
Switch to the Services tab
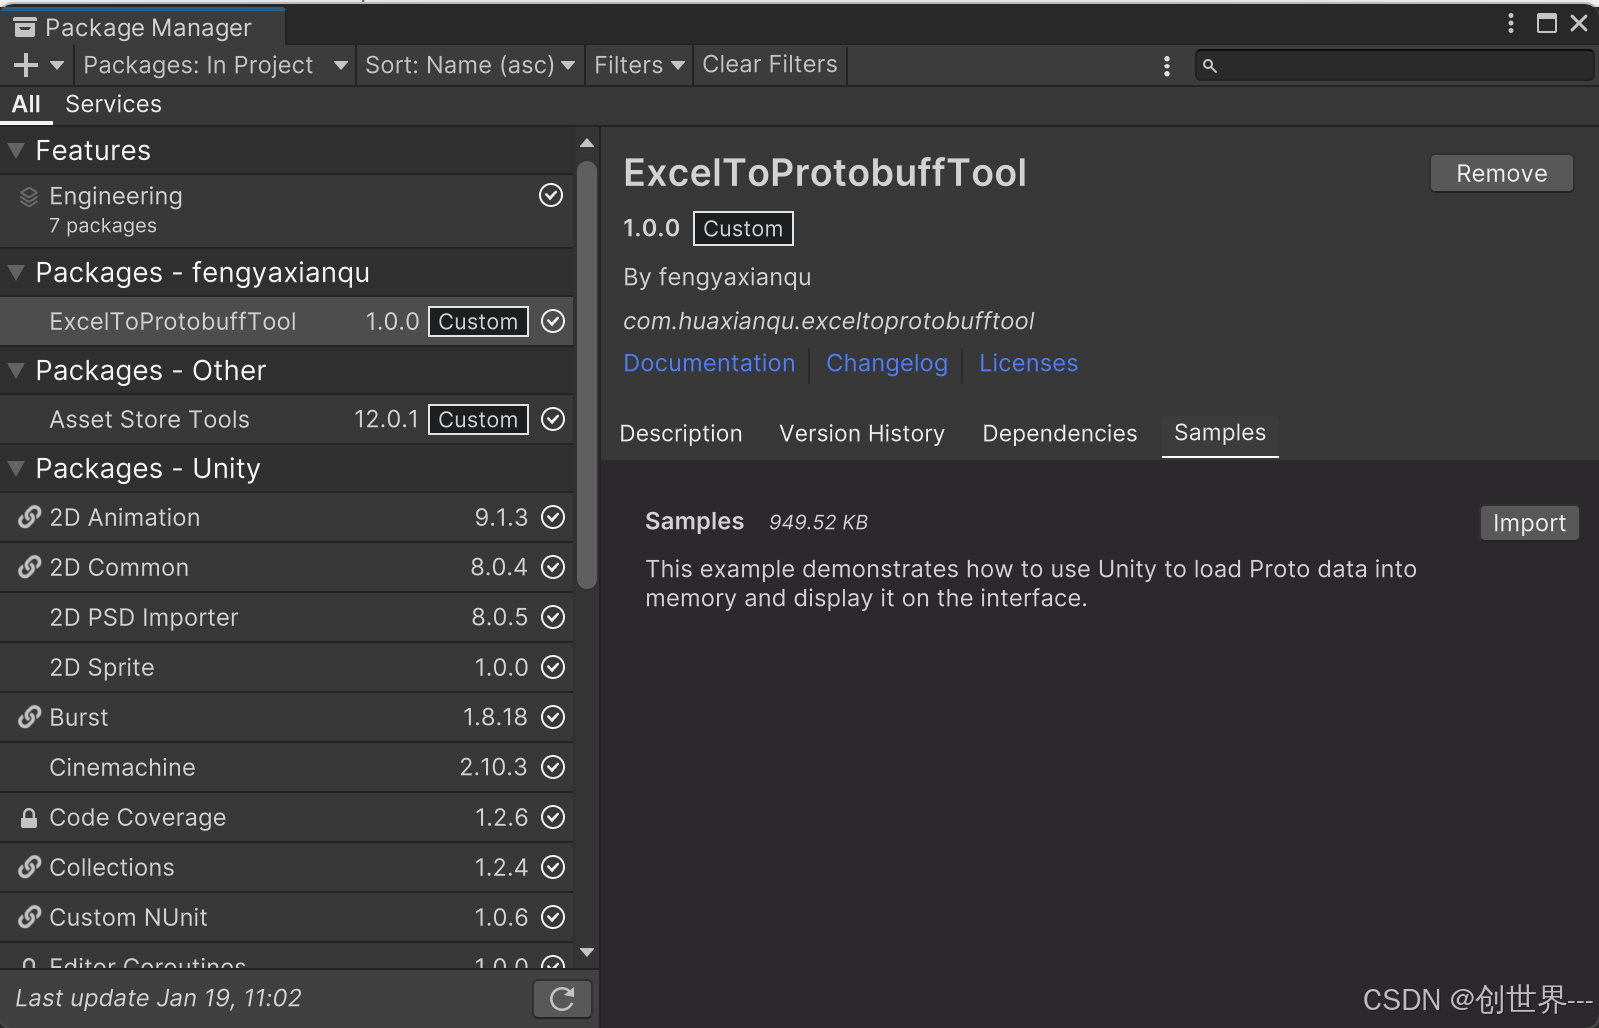[x=113, y=104]
